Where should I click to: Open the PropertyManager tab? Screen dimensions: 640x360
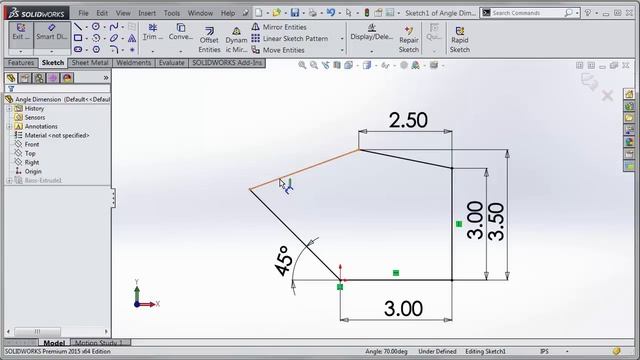tap(25, 78)
